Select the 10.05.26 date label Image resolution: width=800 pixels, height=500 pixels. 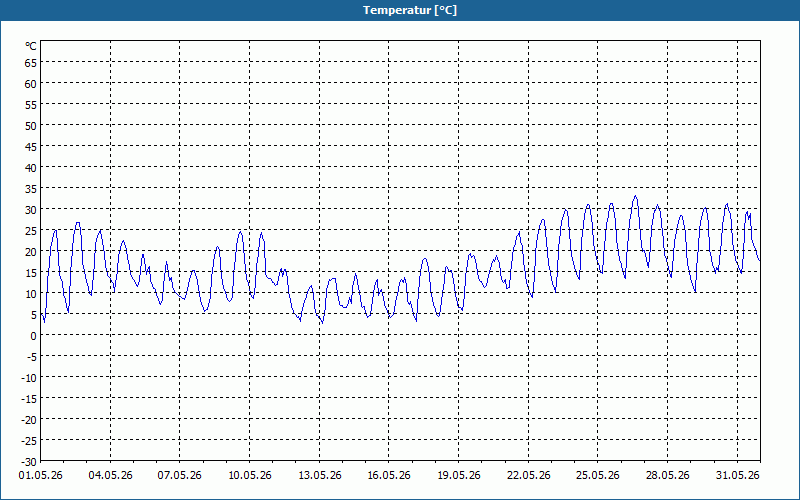point(249,476)
